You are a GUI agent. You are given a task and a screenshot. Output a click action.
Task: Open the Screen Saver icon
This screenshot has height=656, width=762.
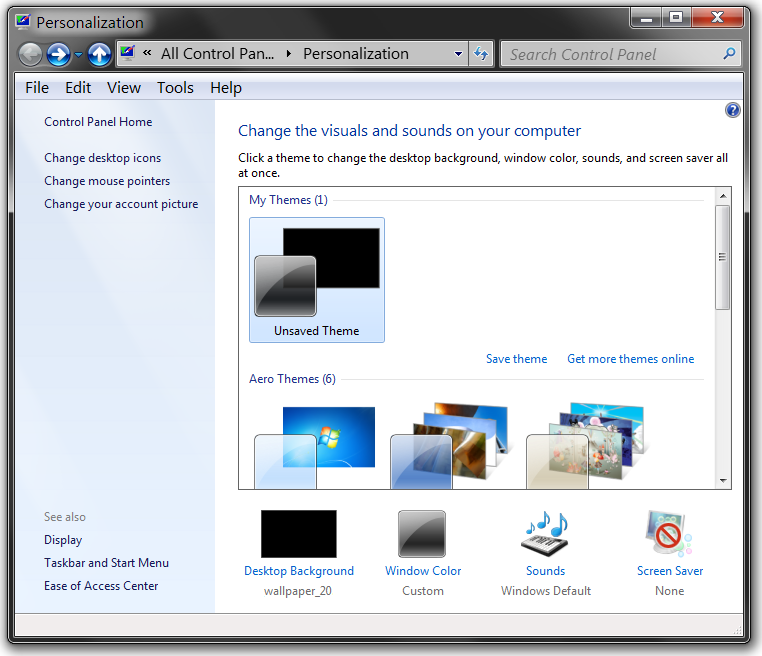click(x=669, y=534)
